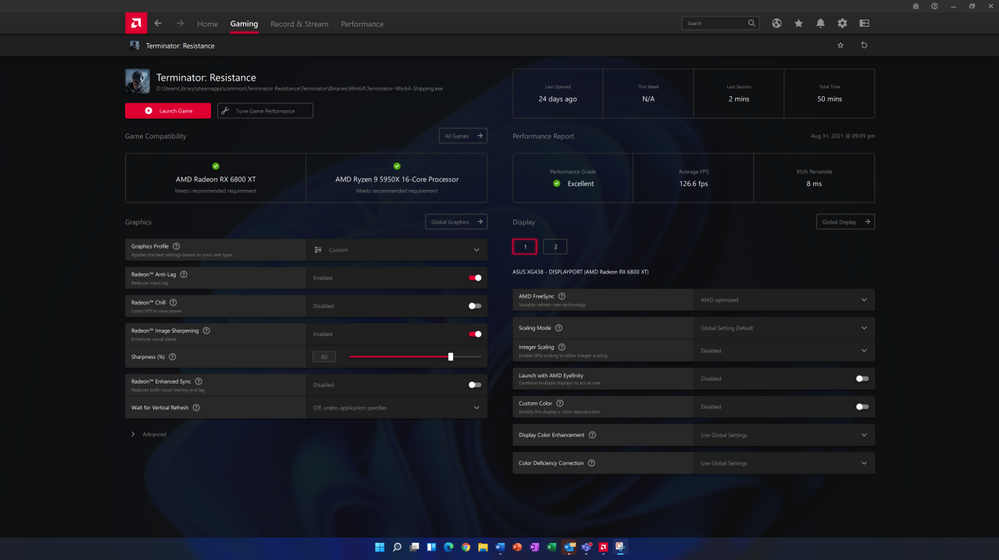This screenshot has height=560, width=999.
Task: Switch to the Home tab
Action: point(207,24)
